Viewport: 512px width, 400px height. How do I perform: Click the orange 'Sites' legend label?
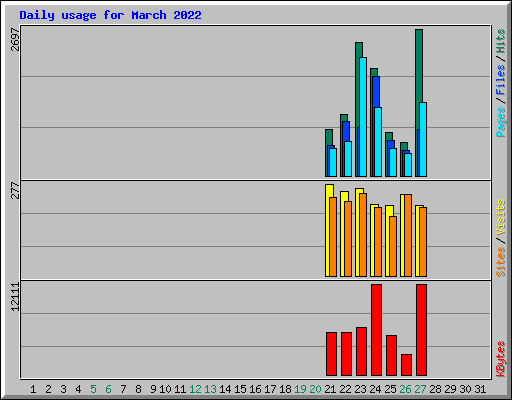[501, 262]
